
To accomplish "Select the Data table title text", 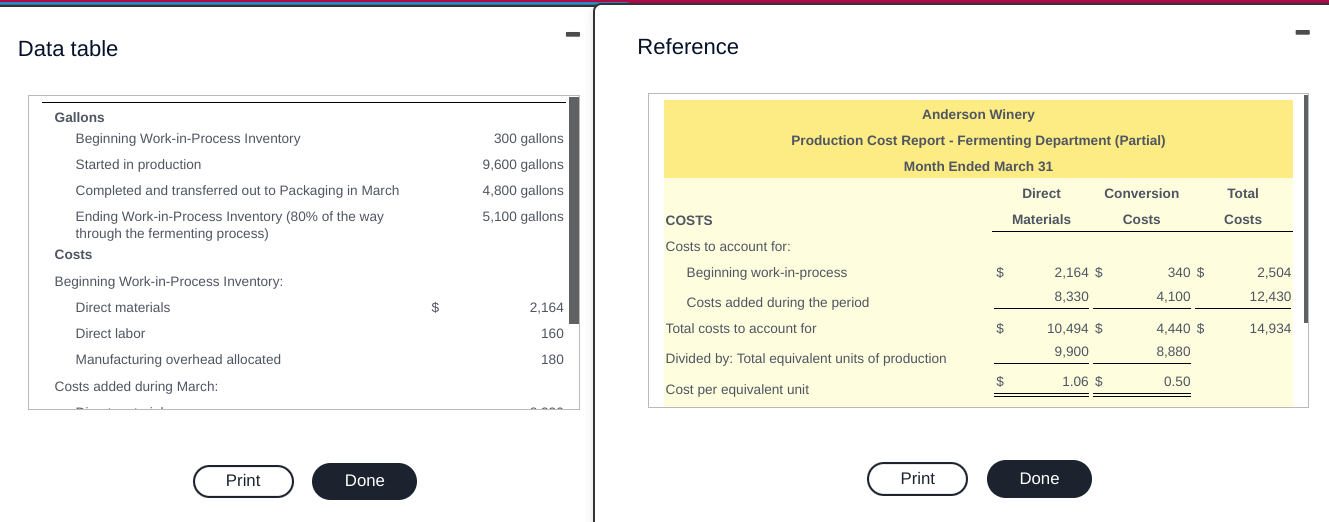I will [x=68, y=49].
